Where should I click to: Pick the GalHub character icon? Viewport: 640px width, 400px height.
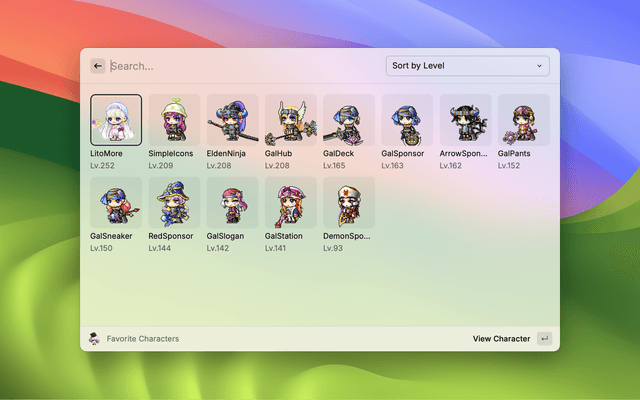pyautogui.click(x=290, y=120)
